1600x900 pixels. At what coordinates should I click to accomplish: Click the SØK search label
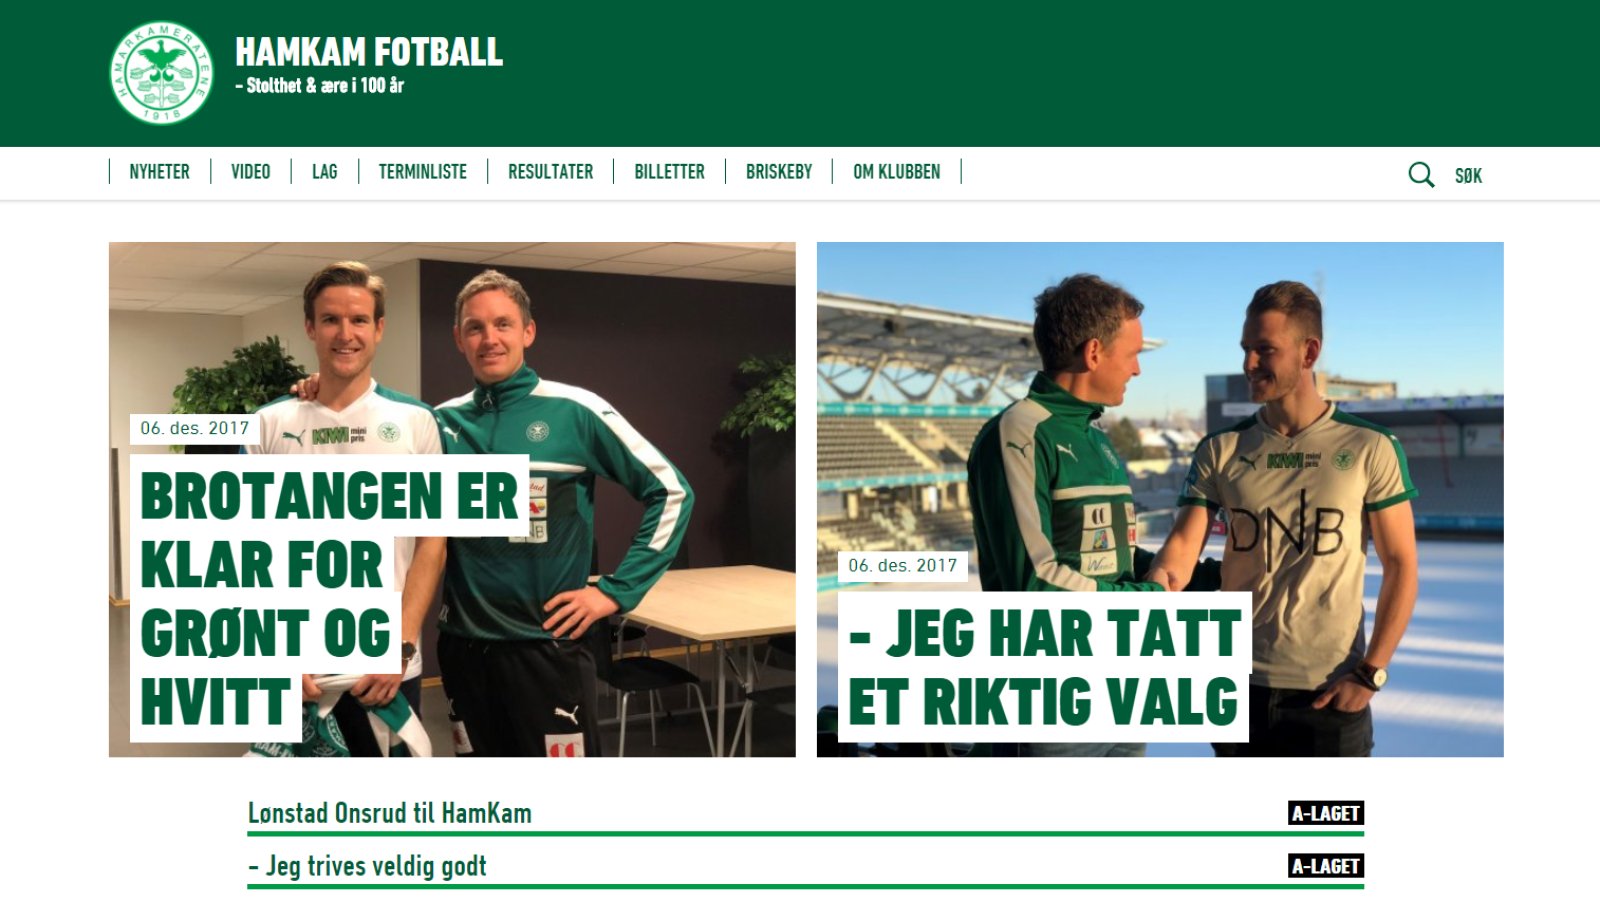1468,176
